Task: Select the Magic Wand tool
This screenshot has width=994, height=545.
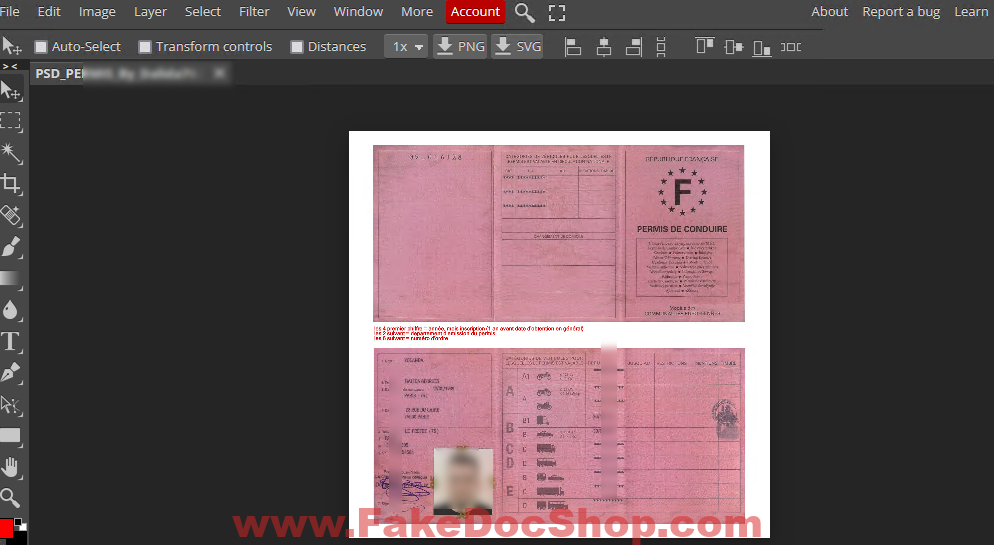Action: 11,153
